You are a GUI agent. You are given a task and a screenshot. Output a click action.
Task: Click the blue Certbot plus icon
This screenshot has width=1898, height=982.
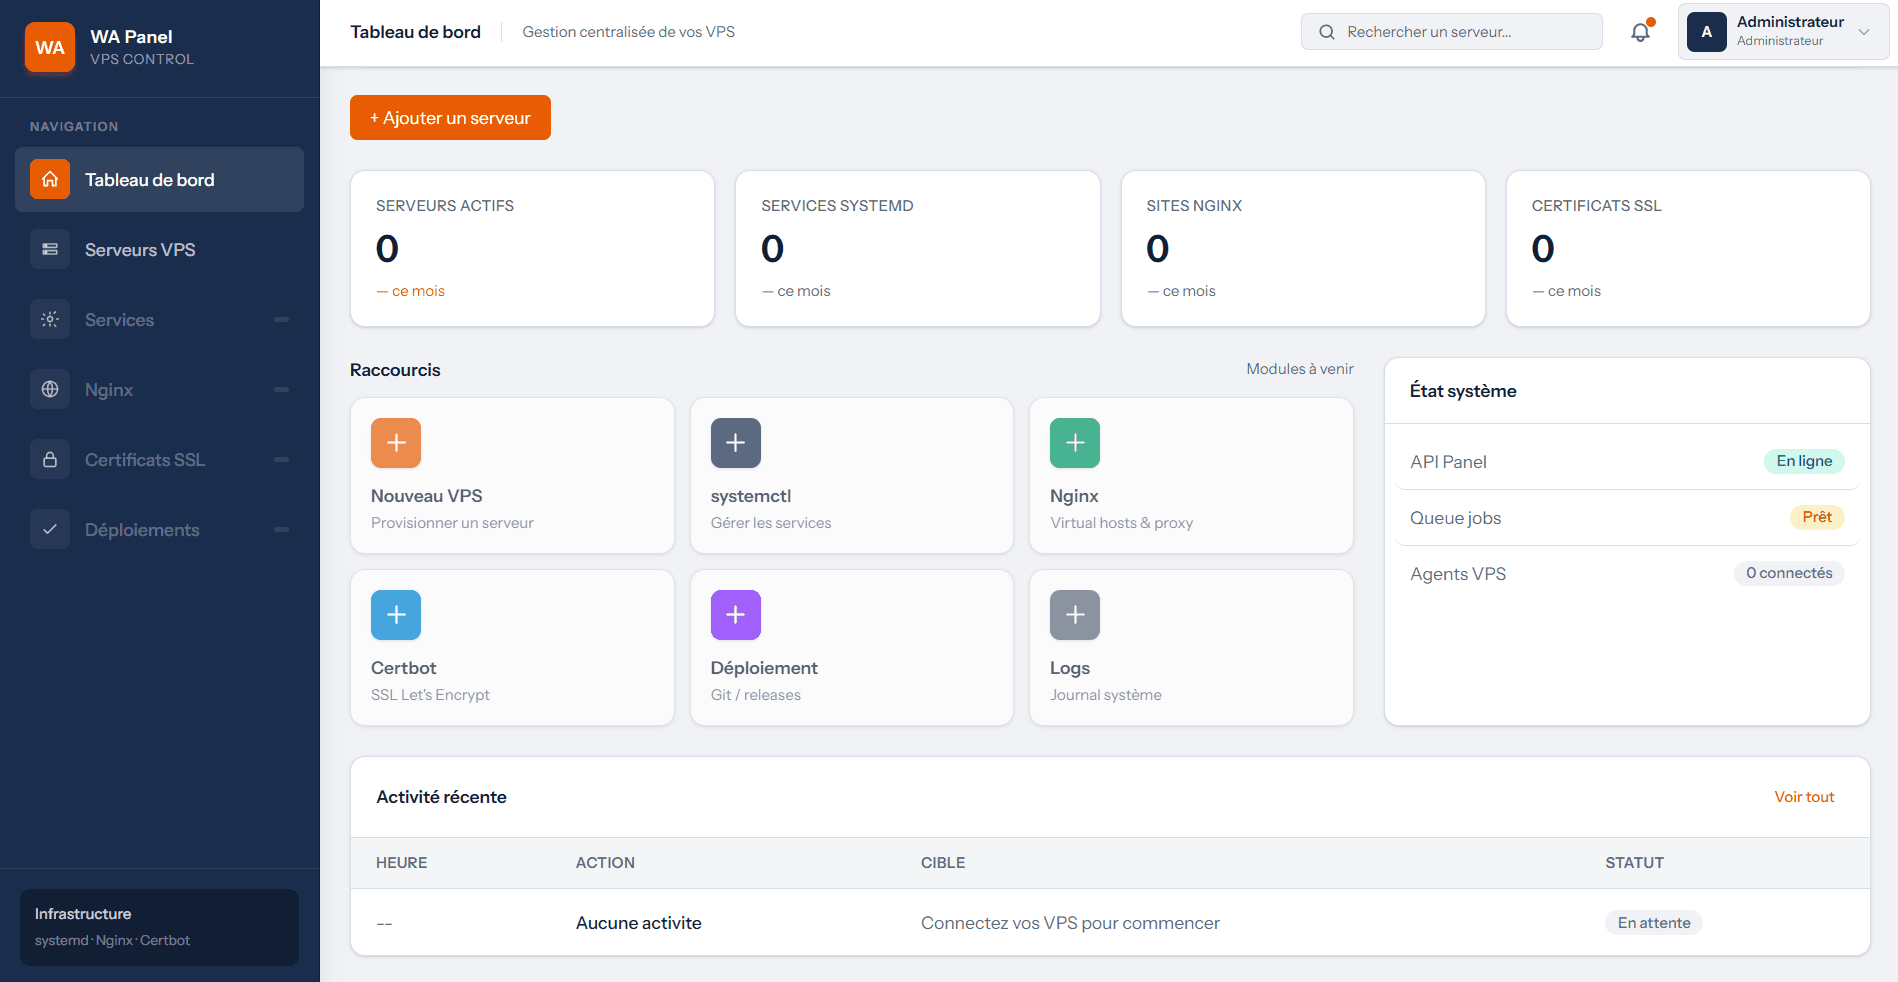pos(396,615)
